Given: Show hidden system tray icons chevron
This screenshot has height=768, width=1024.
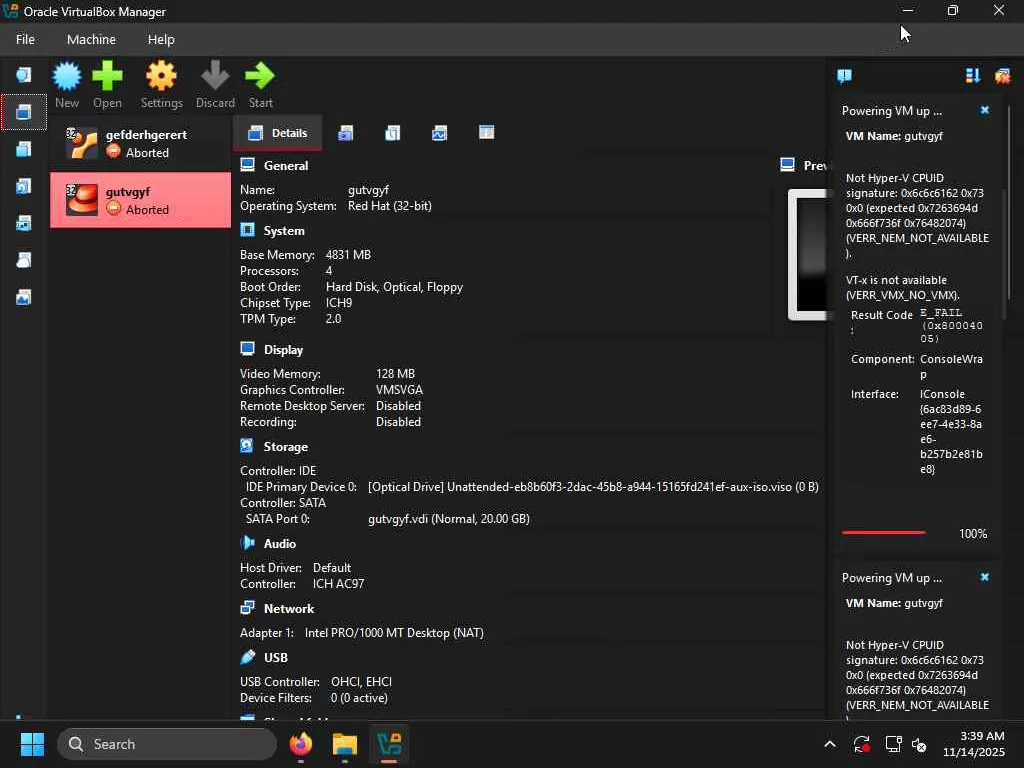Looking at the screenshot, I should [x=829, y=744].
